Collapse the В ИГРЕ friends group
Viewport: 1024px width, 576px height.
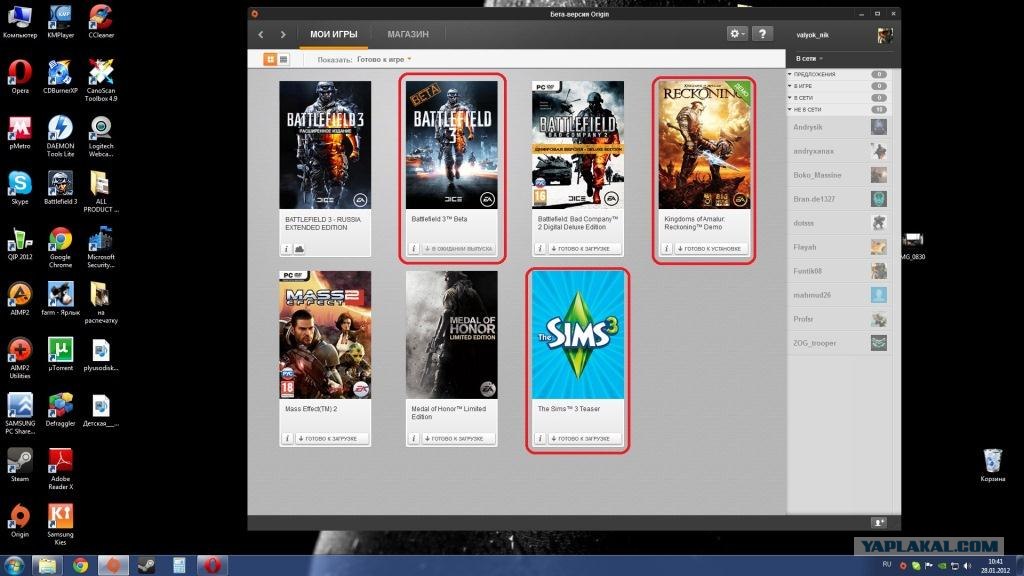tap(838, 86)
